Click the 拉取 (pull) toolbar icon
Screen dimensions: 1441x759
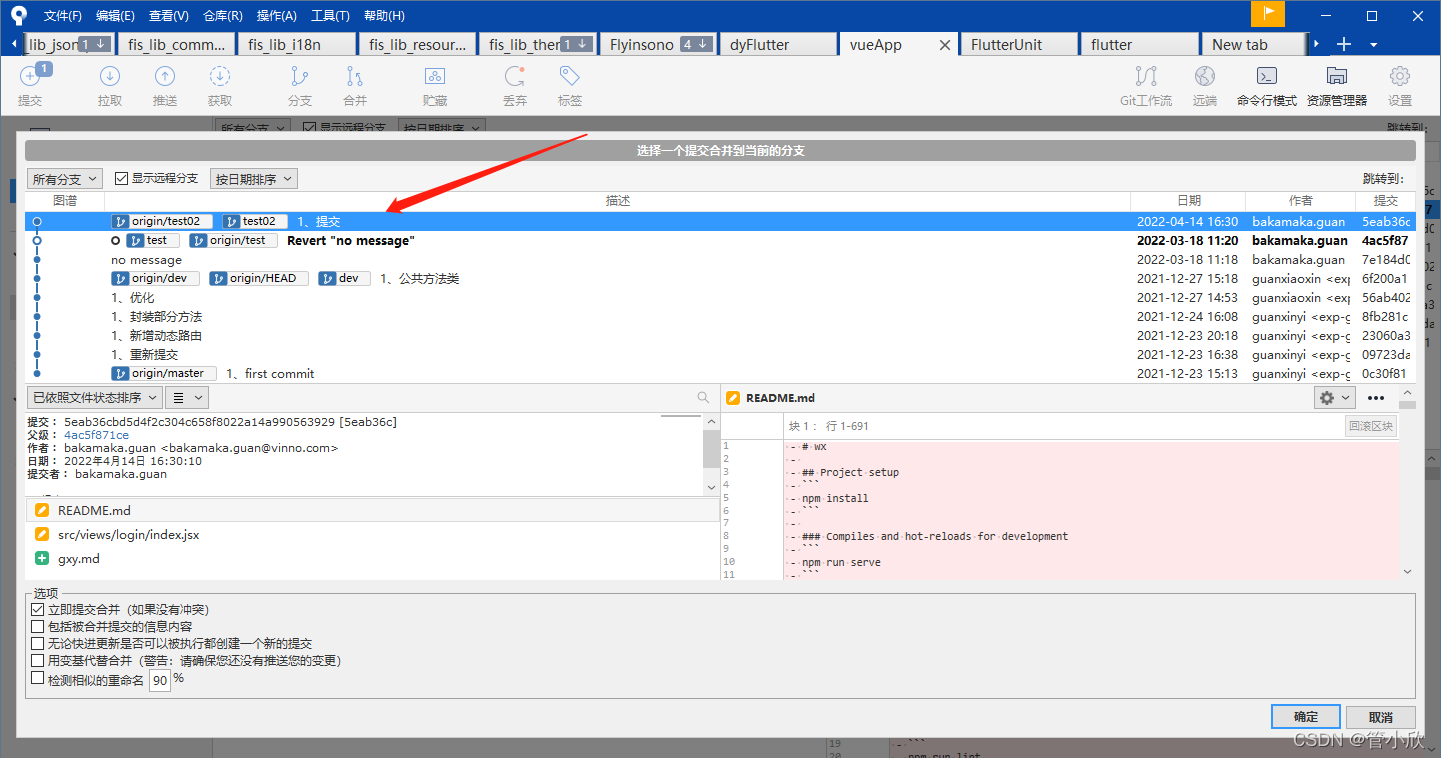110,77
